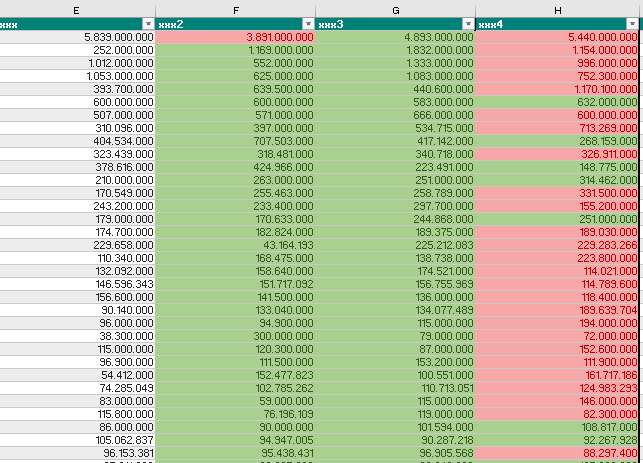Select cell 96.905.568
This screenshot has height=463, width=643.
point(395,453)
